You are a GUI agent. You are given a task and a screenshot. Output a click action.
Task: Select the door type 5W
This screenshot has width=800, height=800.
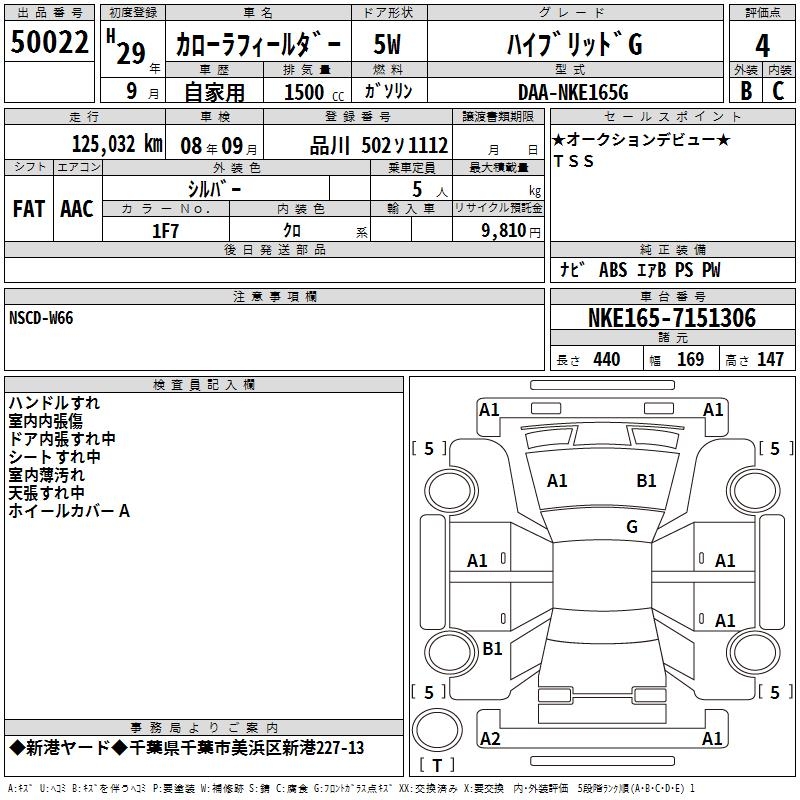(387, 44)
